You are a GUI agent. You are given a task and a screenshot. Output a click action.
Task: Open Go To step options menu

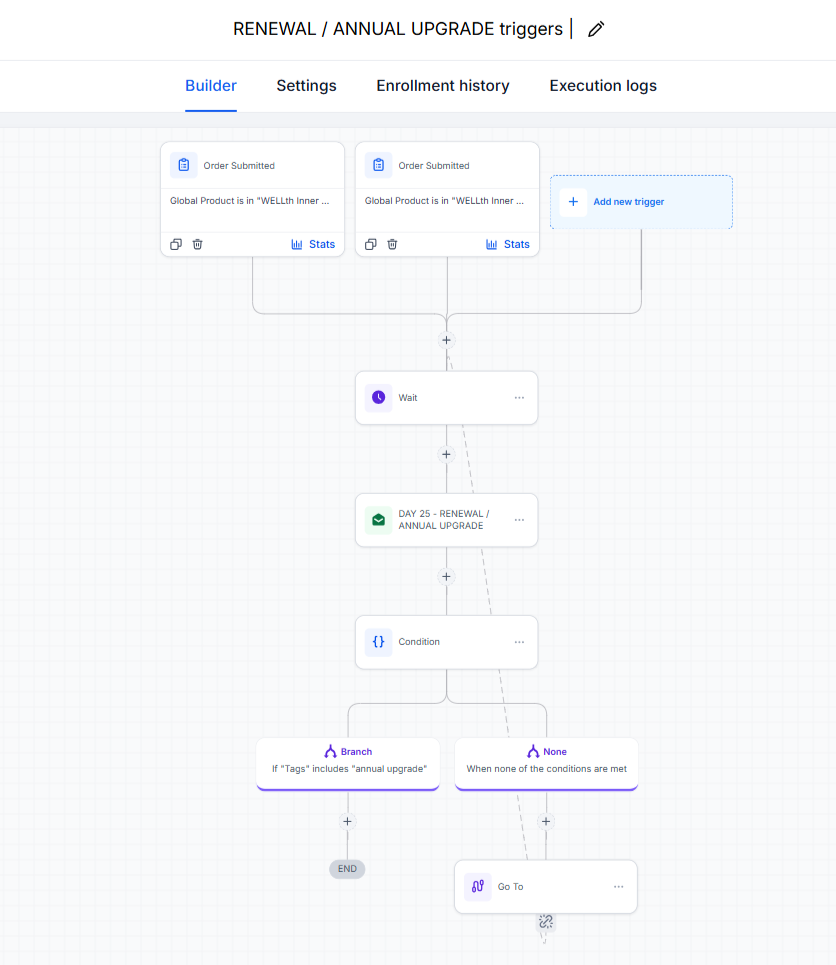coord(619,887)
